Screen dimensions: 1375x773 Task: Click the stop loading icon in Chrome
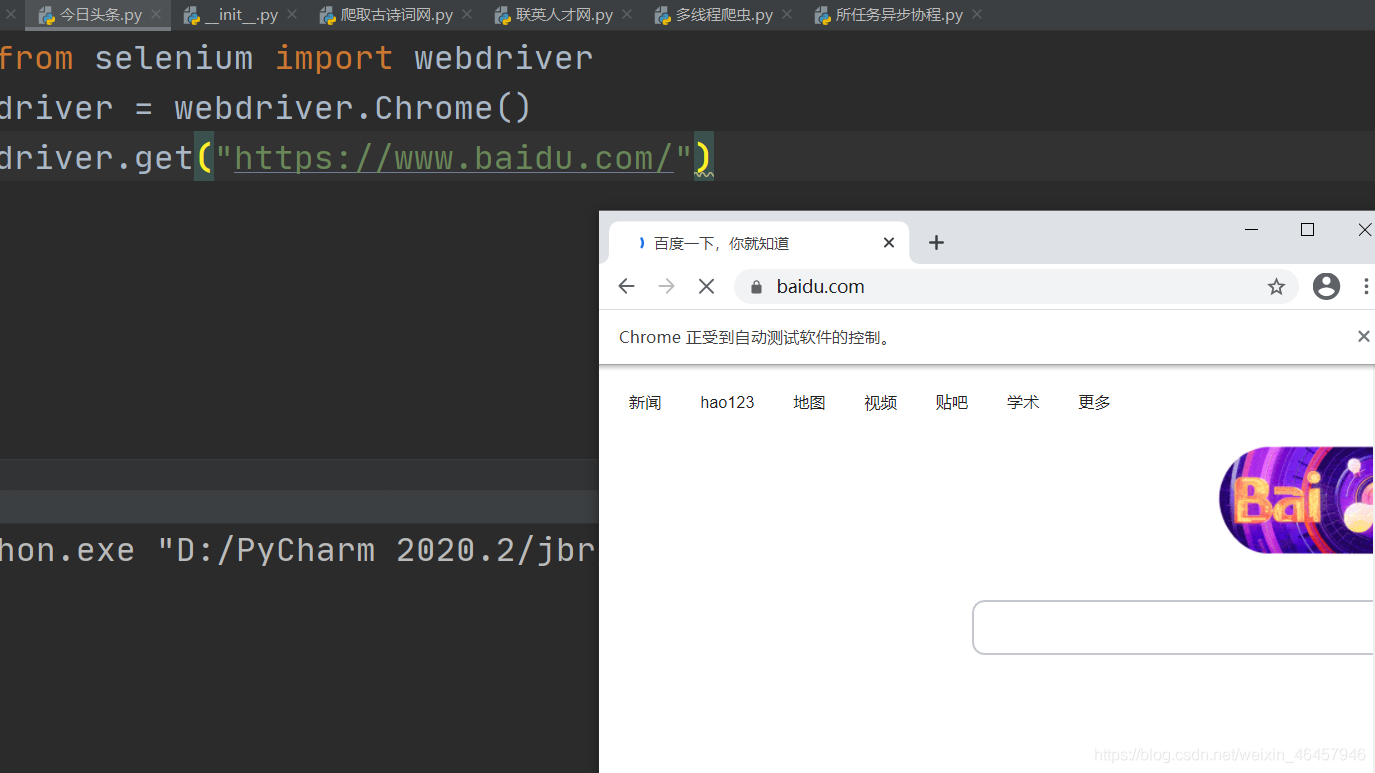[x=706, y=286]
